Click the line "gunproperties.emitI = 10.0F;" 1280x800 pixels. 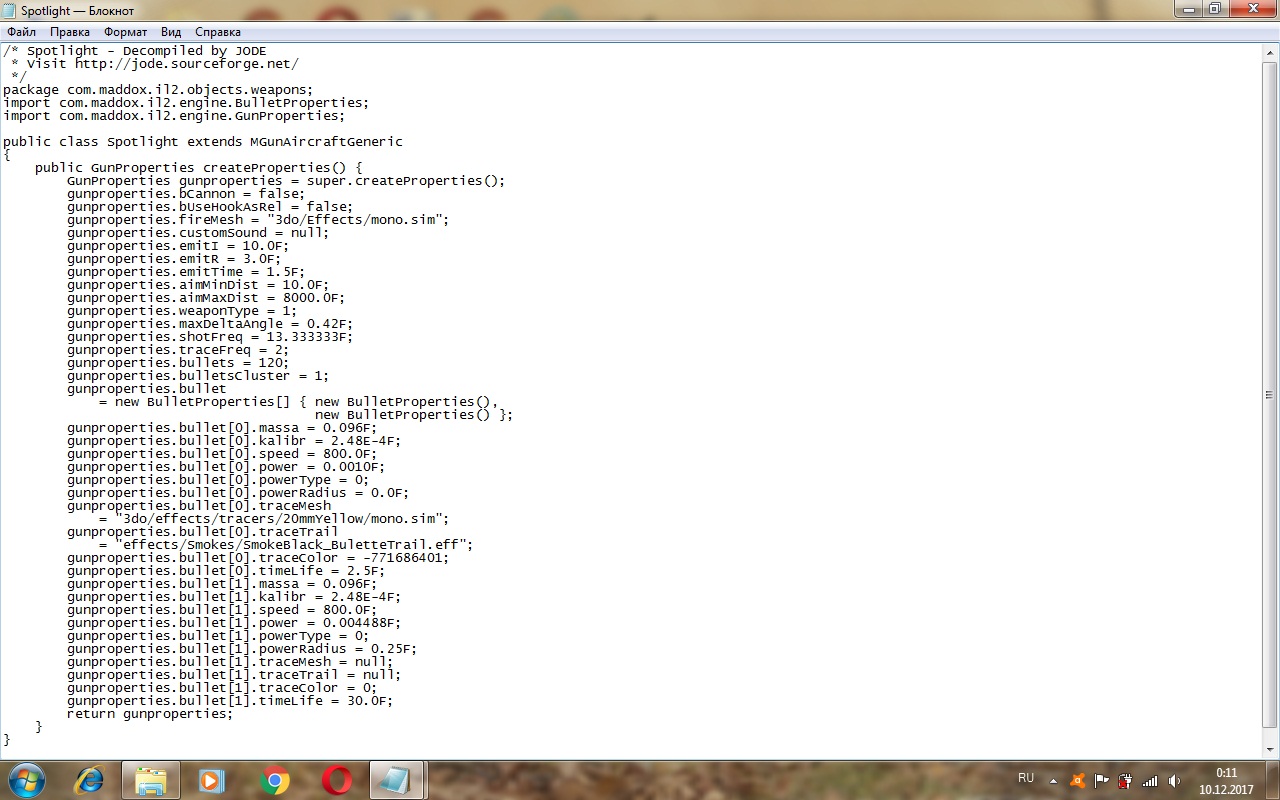click(178, 245)
